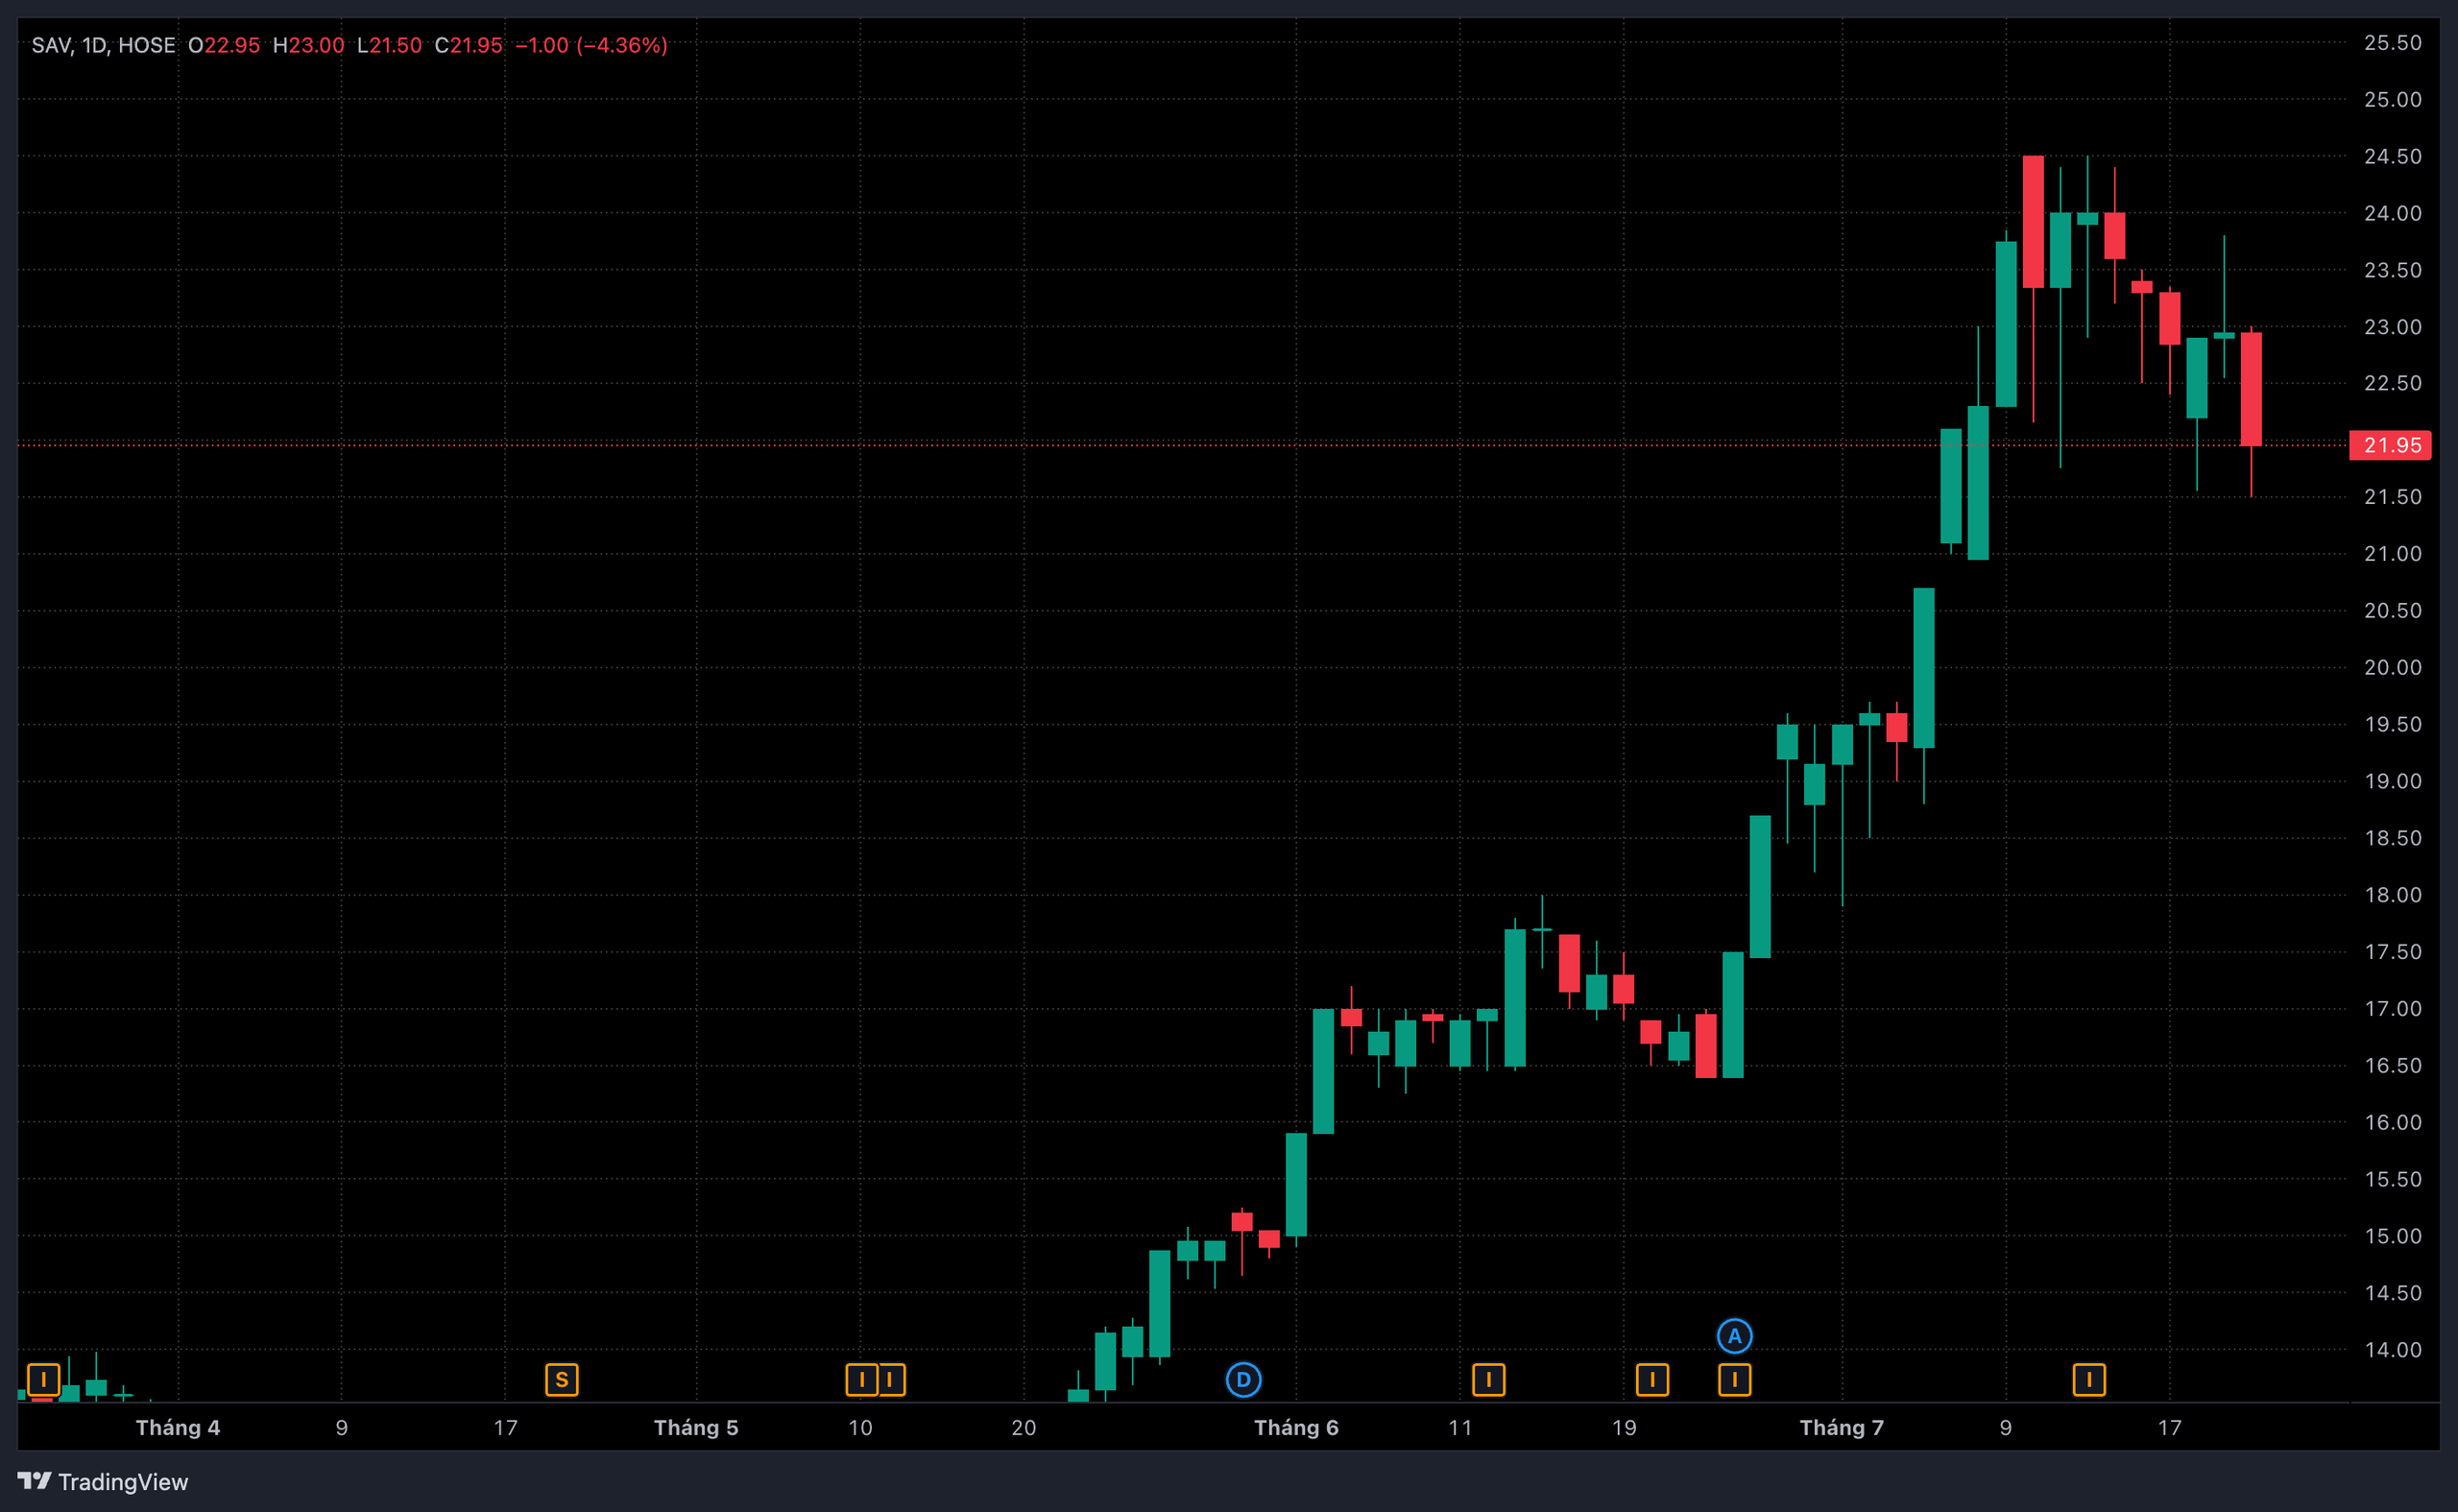Click the 24.50 price axis label
The width and height of the screenshot is (2458, 1512).
(2392, 156)
